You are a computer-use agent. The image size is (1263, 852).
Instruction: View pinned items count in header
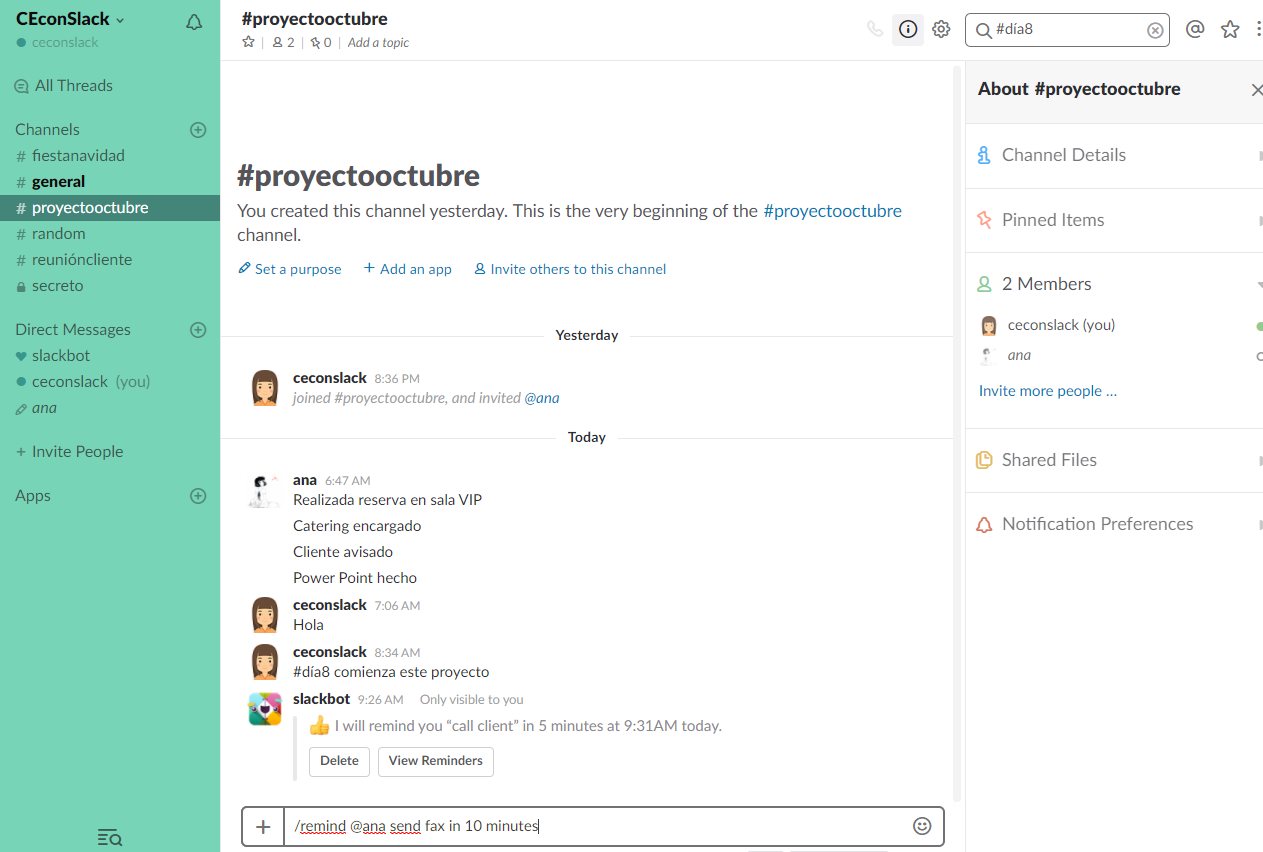point(320,42)
